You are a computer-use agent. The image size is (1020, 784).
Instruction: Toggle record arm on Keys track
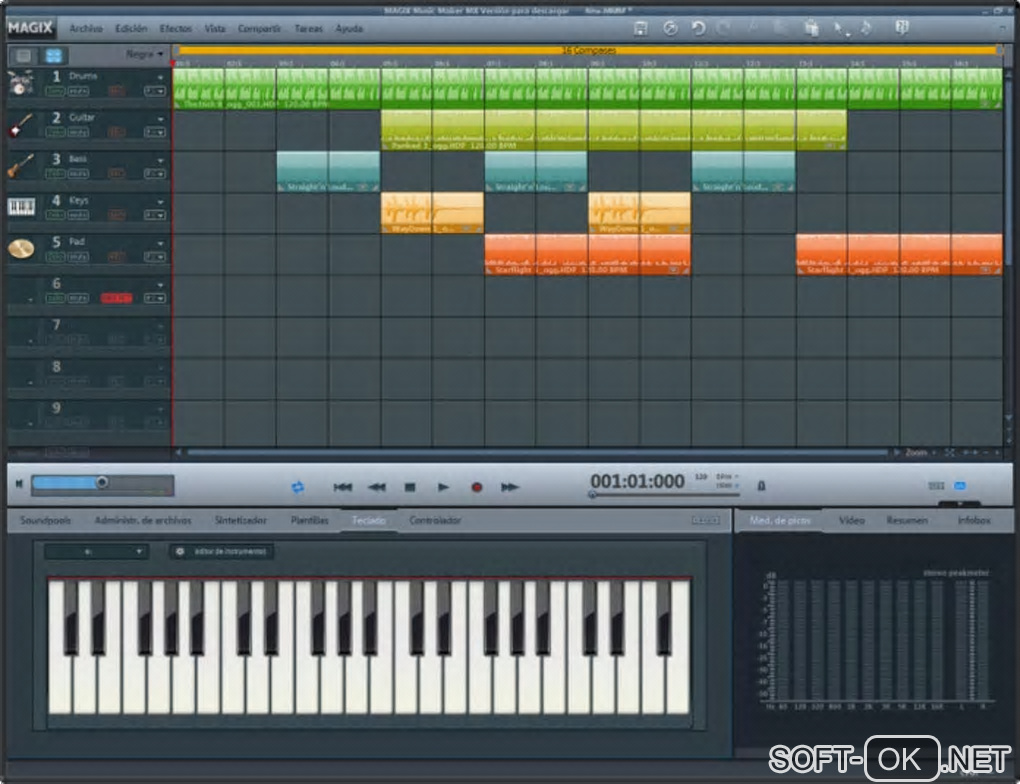pos(116,215)
